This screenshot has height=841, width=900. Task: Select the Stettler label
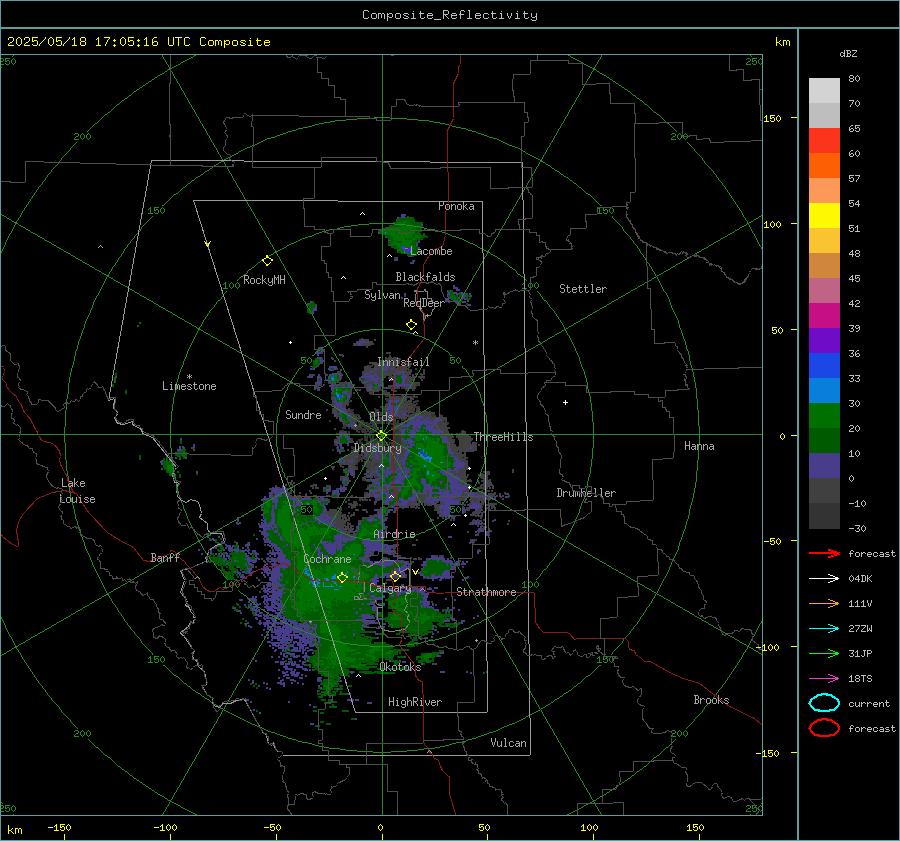pyautogui.click(x=583, y=289)
